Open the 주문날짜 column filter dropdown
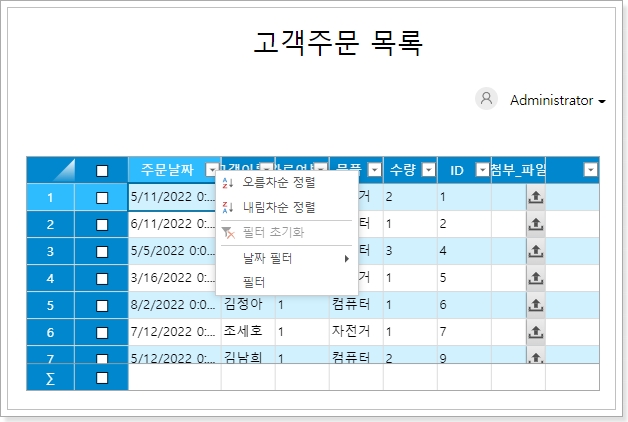 (x=211, y=171)
